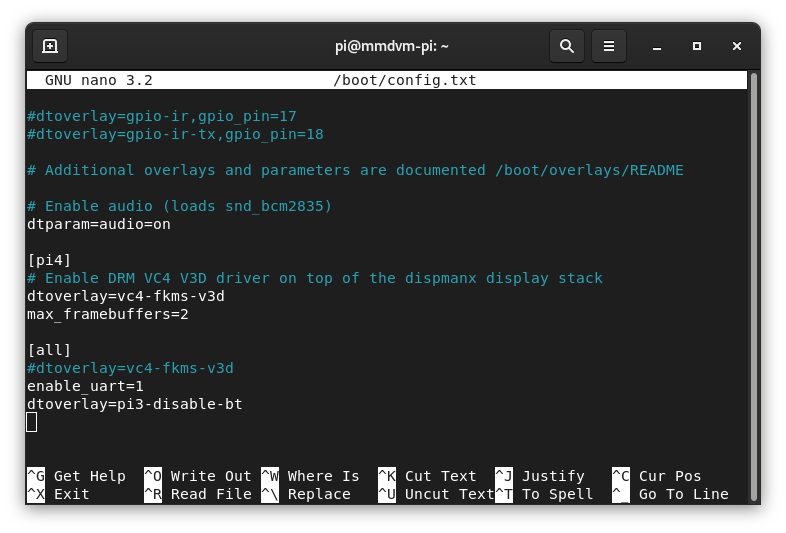Click the Enable DRM VC4 V3D comment
Image resolution: width=786 pixels, height=533 pixels.
click(315, 278)
